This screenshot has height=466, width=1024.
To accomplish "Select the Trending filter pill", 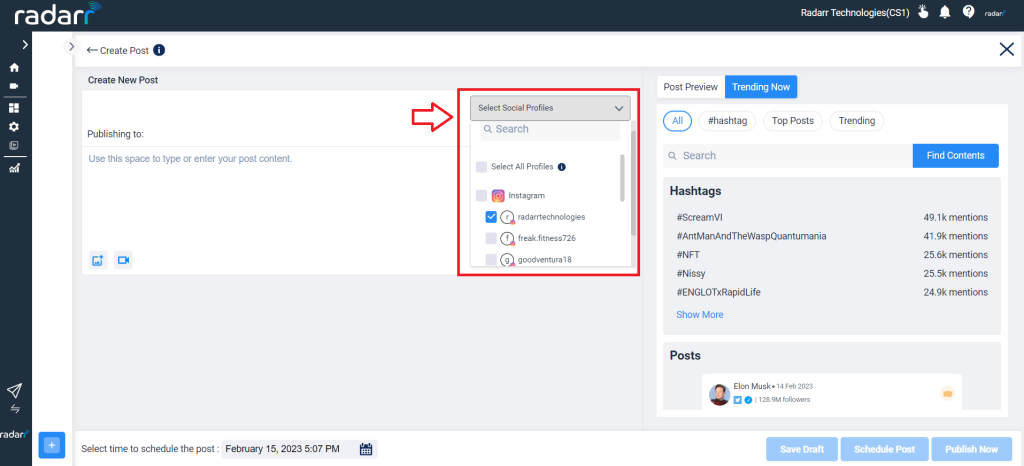I will pos(857,121).
